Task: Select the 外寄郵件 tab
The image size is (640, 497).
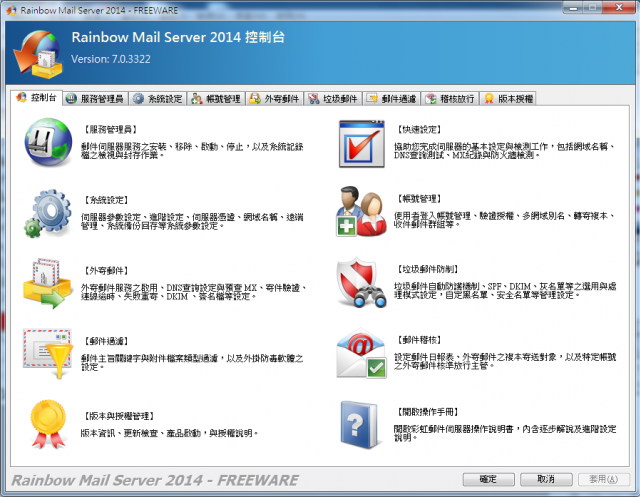Action: pyautogui.click(x=275, y=99)
